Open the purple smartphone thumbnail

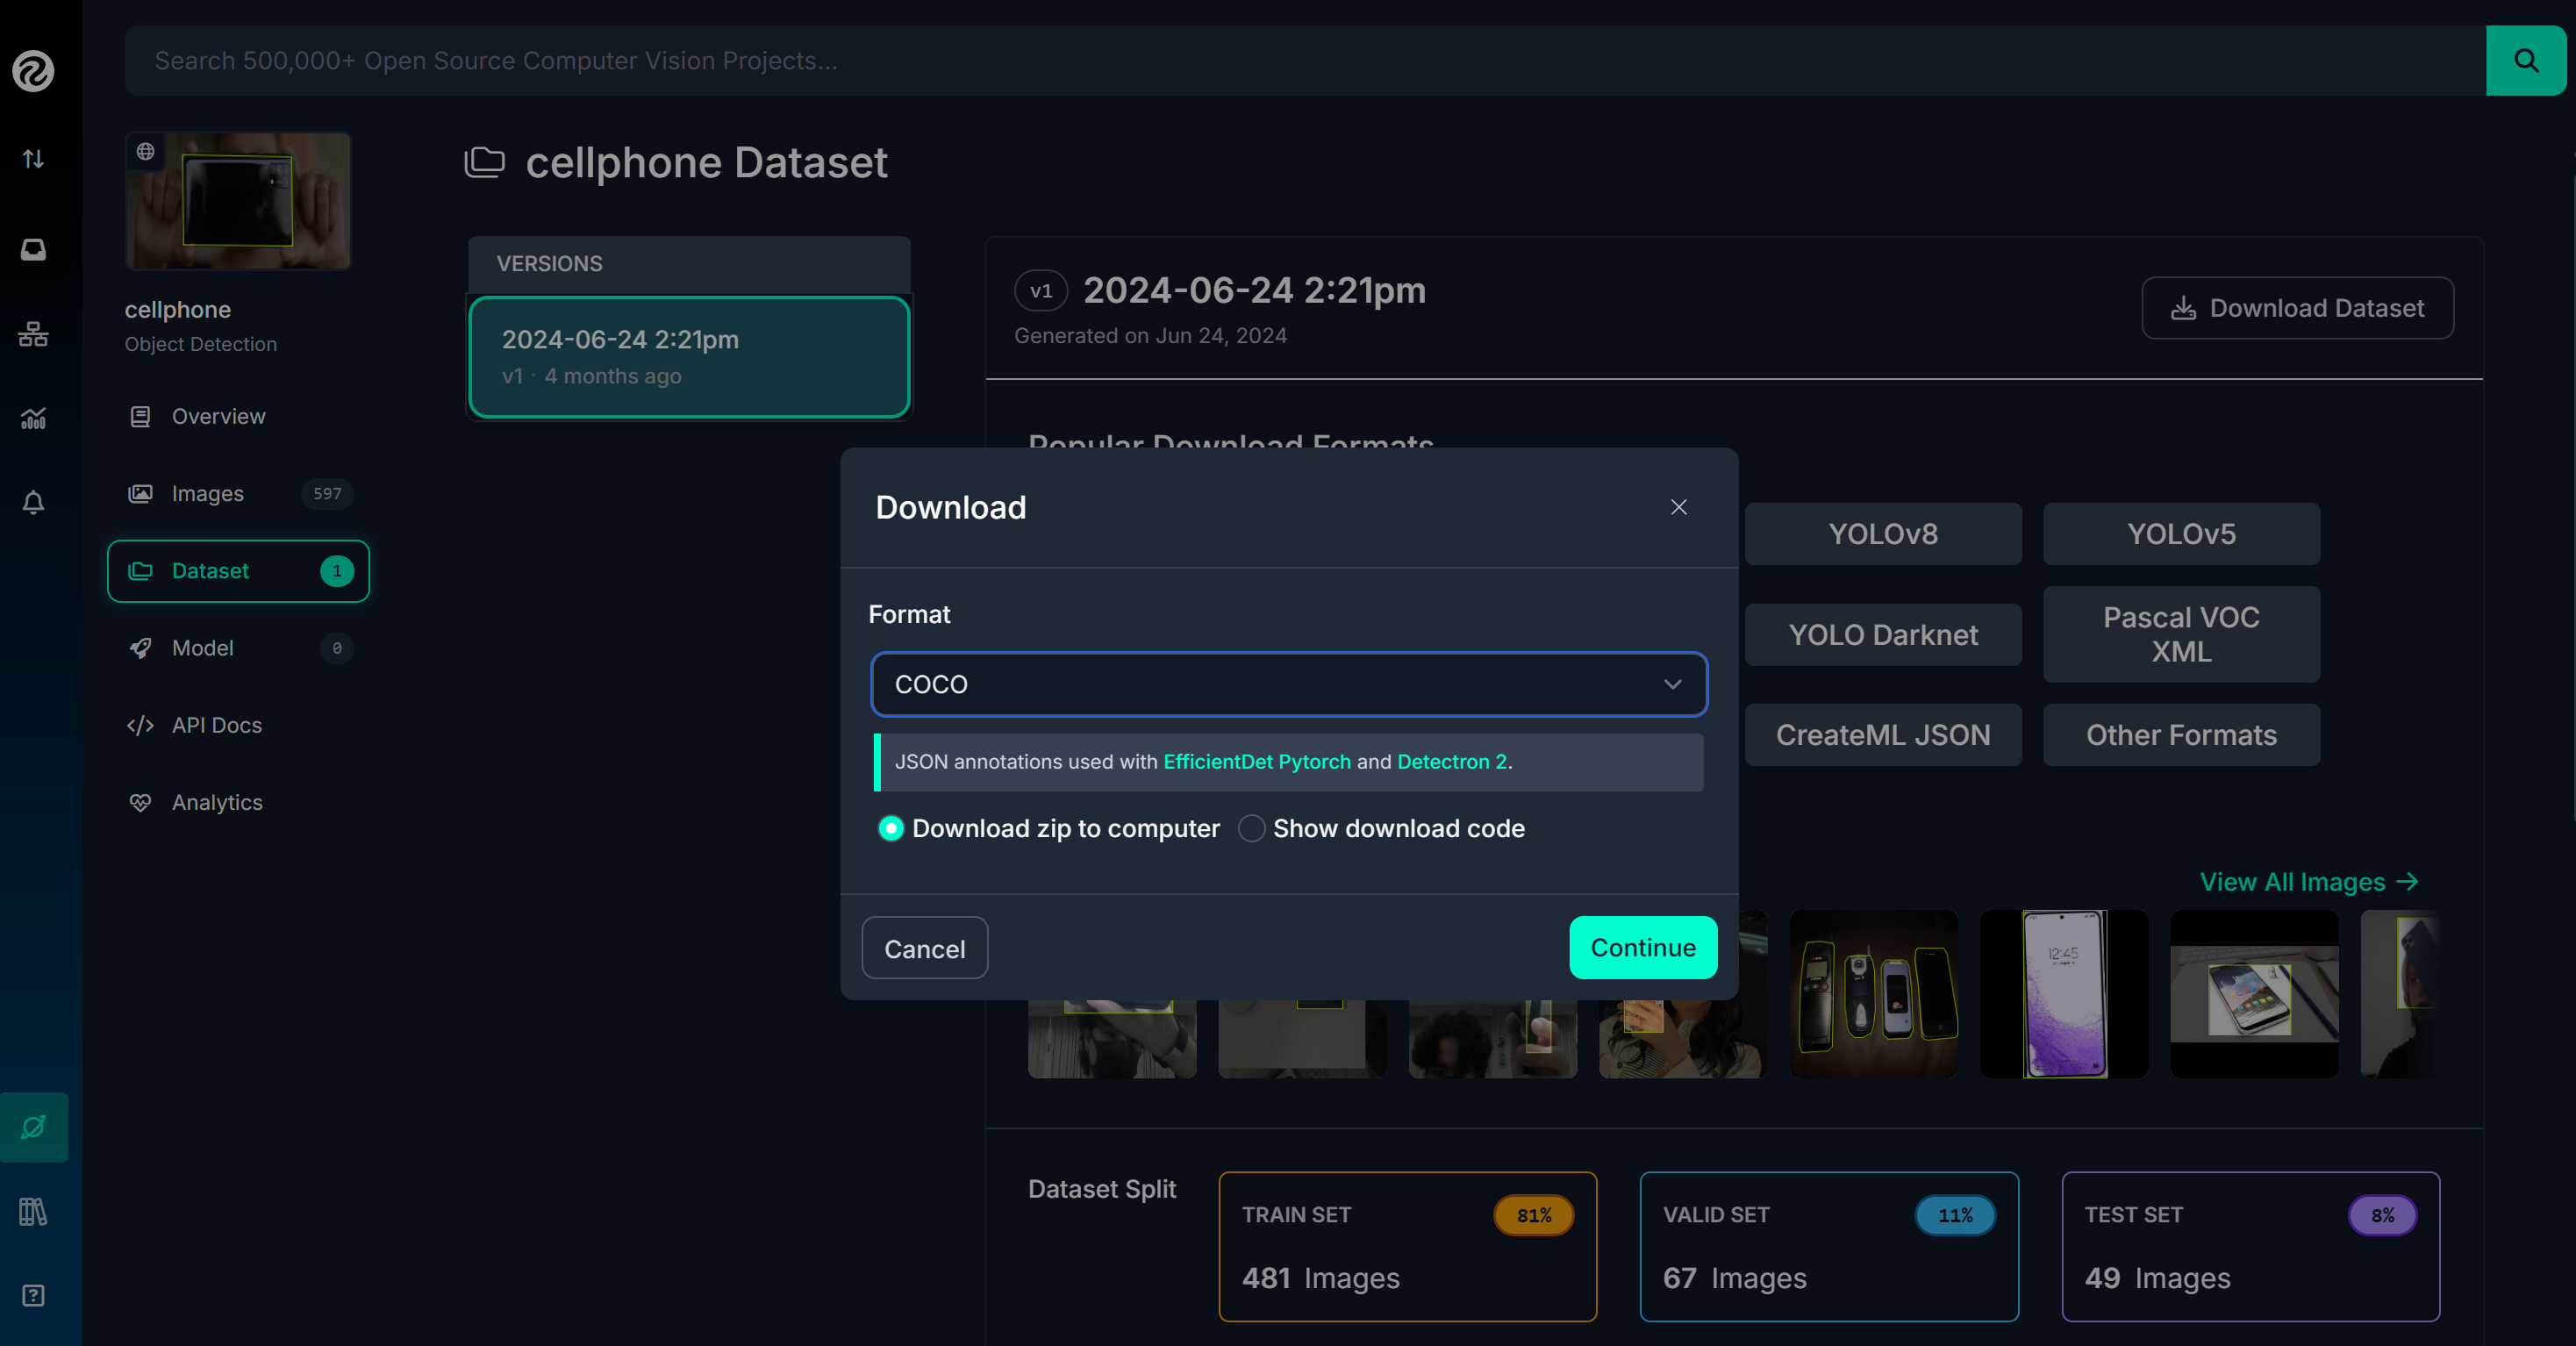(x=2064, y=994)
